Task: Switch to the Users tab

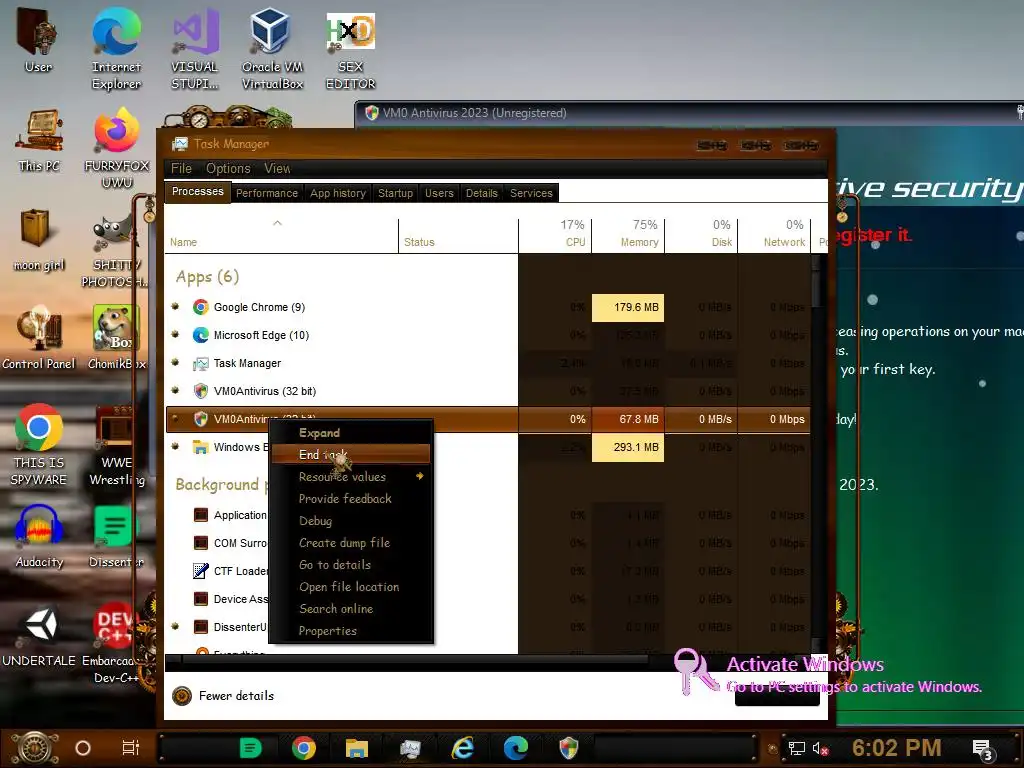Action: (x=439, y=193)
